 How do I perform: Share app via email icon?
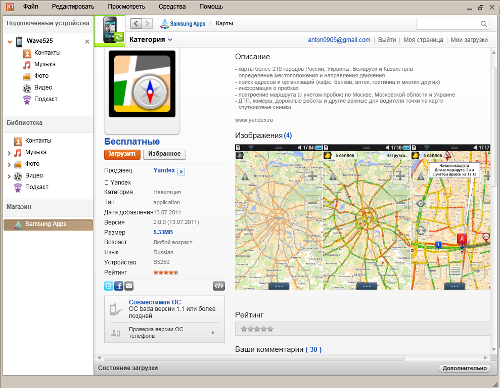point(129,286)
